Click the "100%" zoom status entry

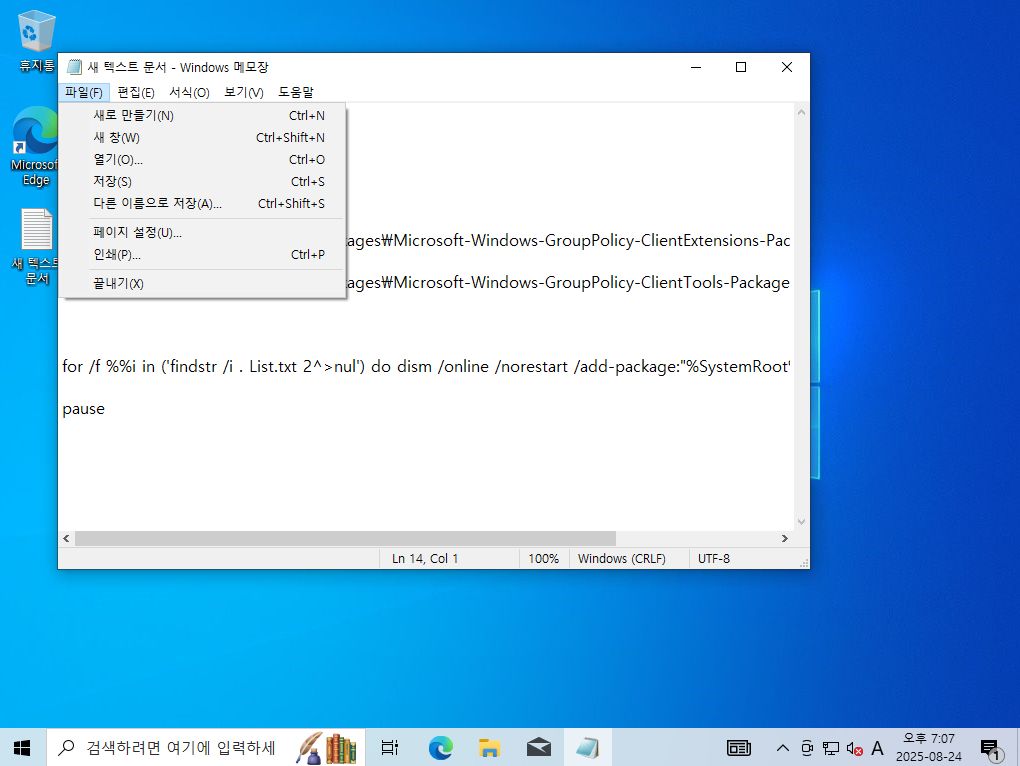coord(544,559)
